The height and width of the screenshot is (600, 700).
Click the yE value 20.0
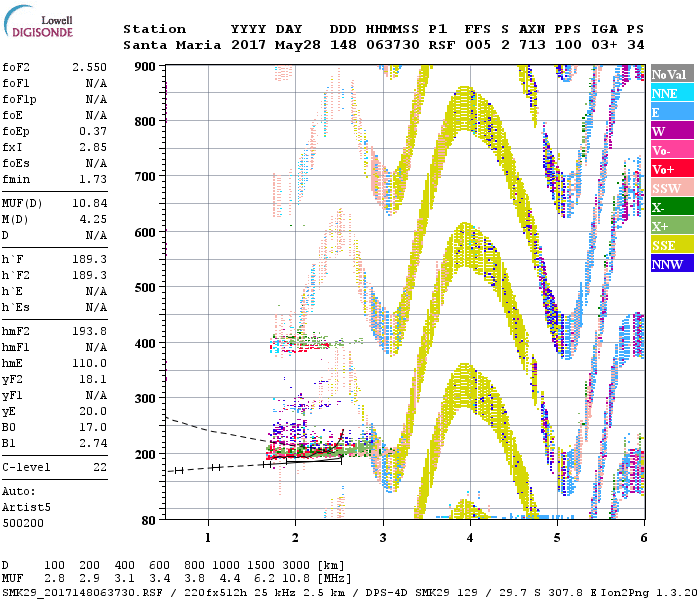[x=93, y=412]
